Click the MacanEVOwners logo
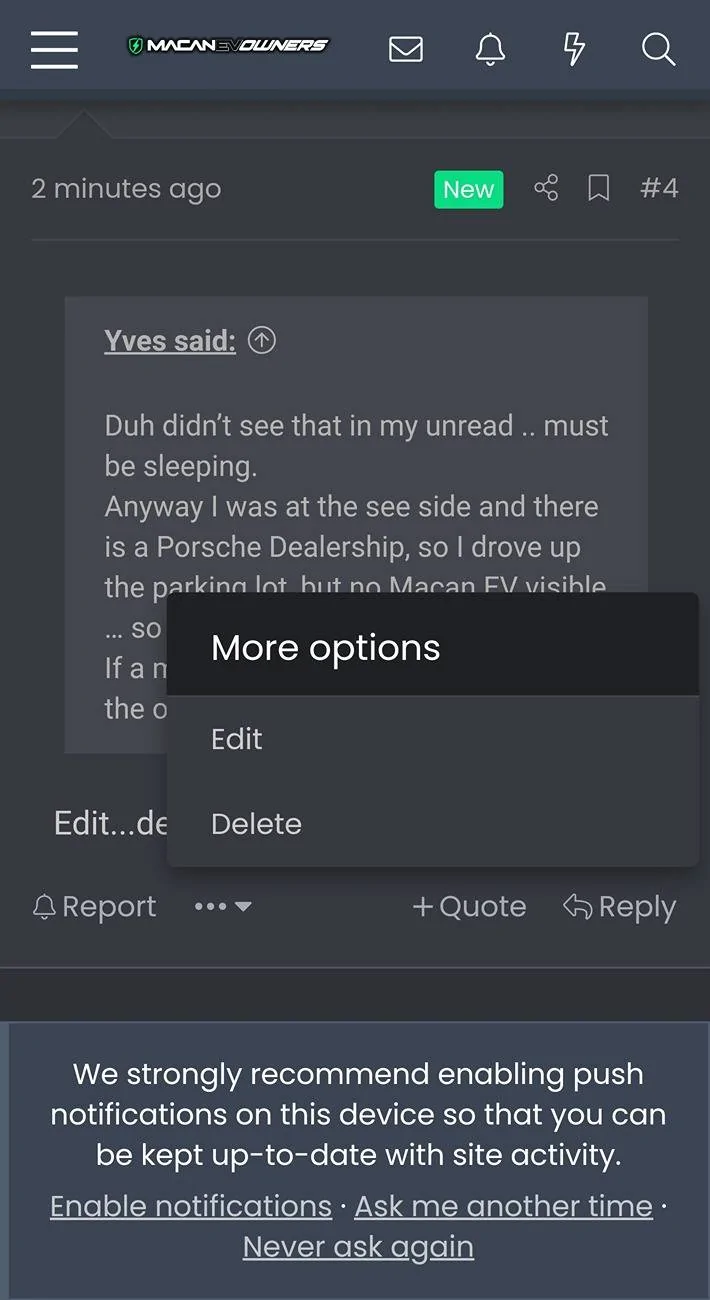This screenshot has width=710, height=1300. [228, 46]
